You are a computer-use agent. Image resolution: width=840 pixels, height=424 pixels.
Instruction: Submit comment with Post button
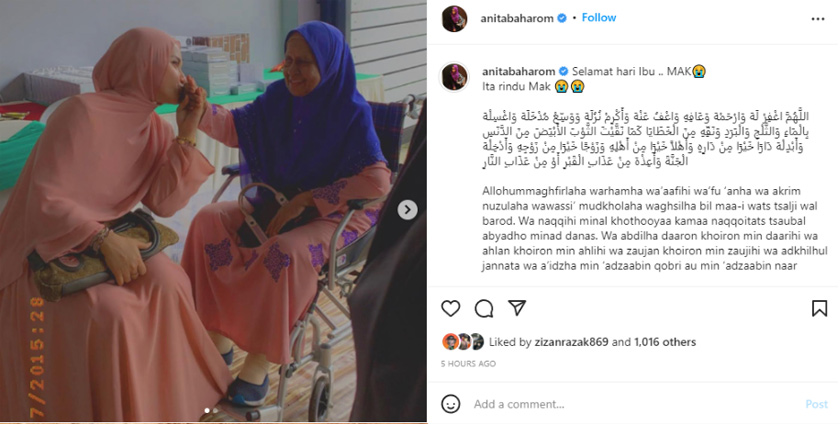click(816, 404)
